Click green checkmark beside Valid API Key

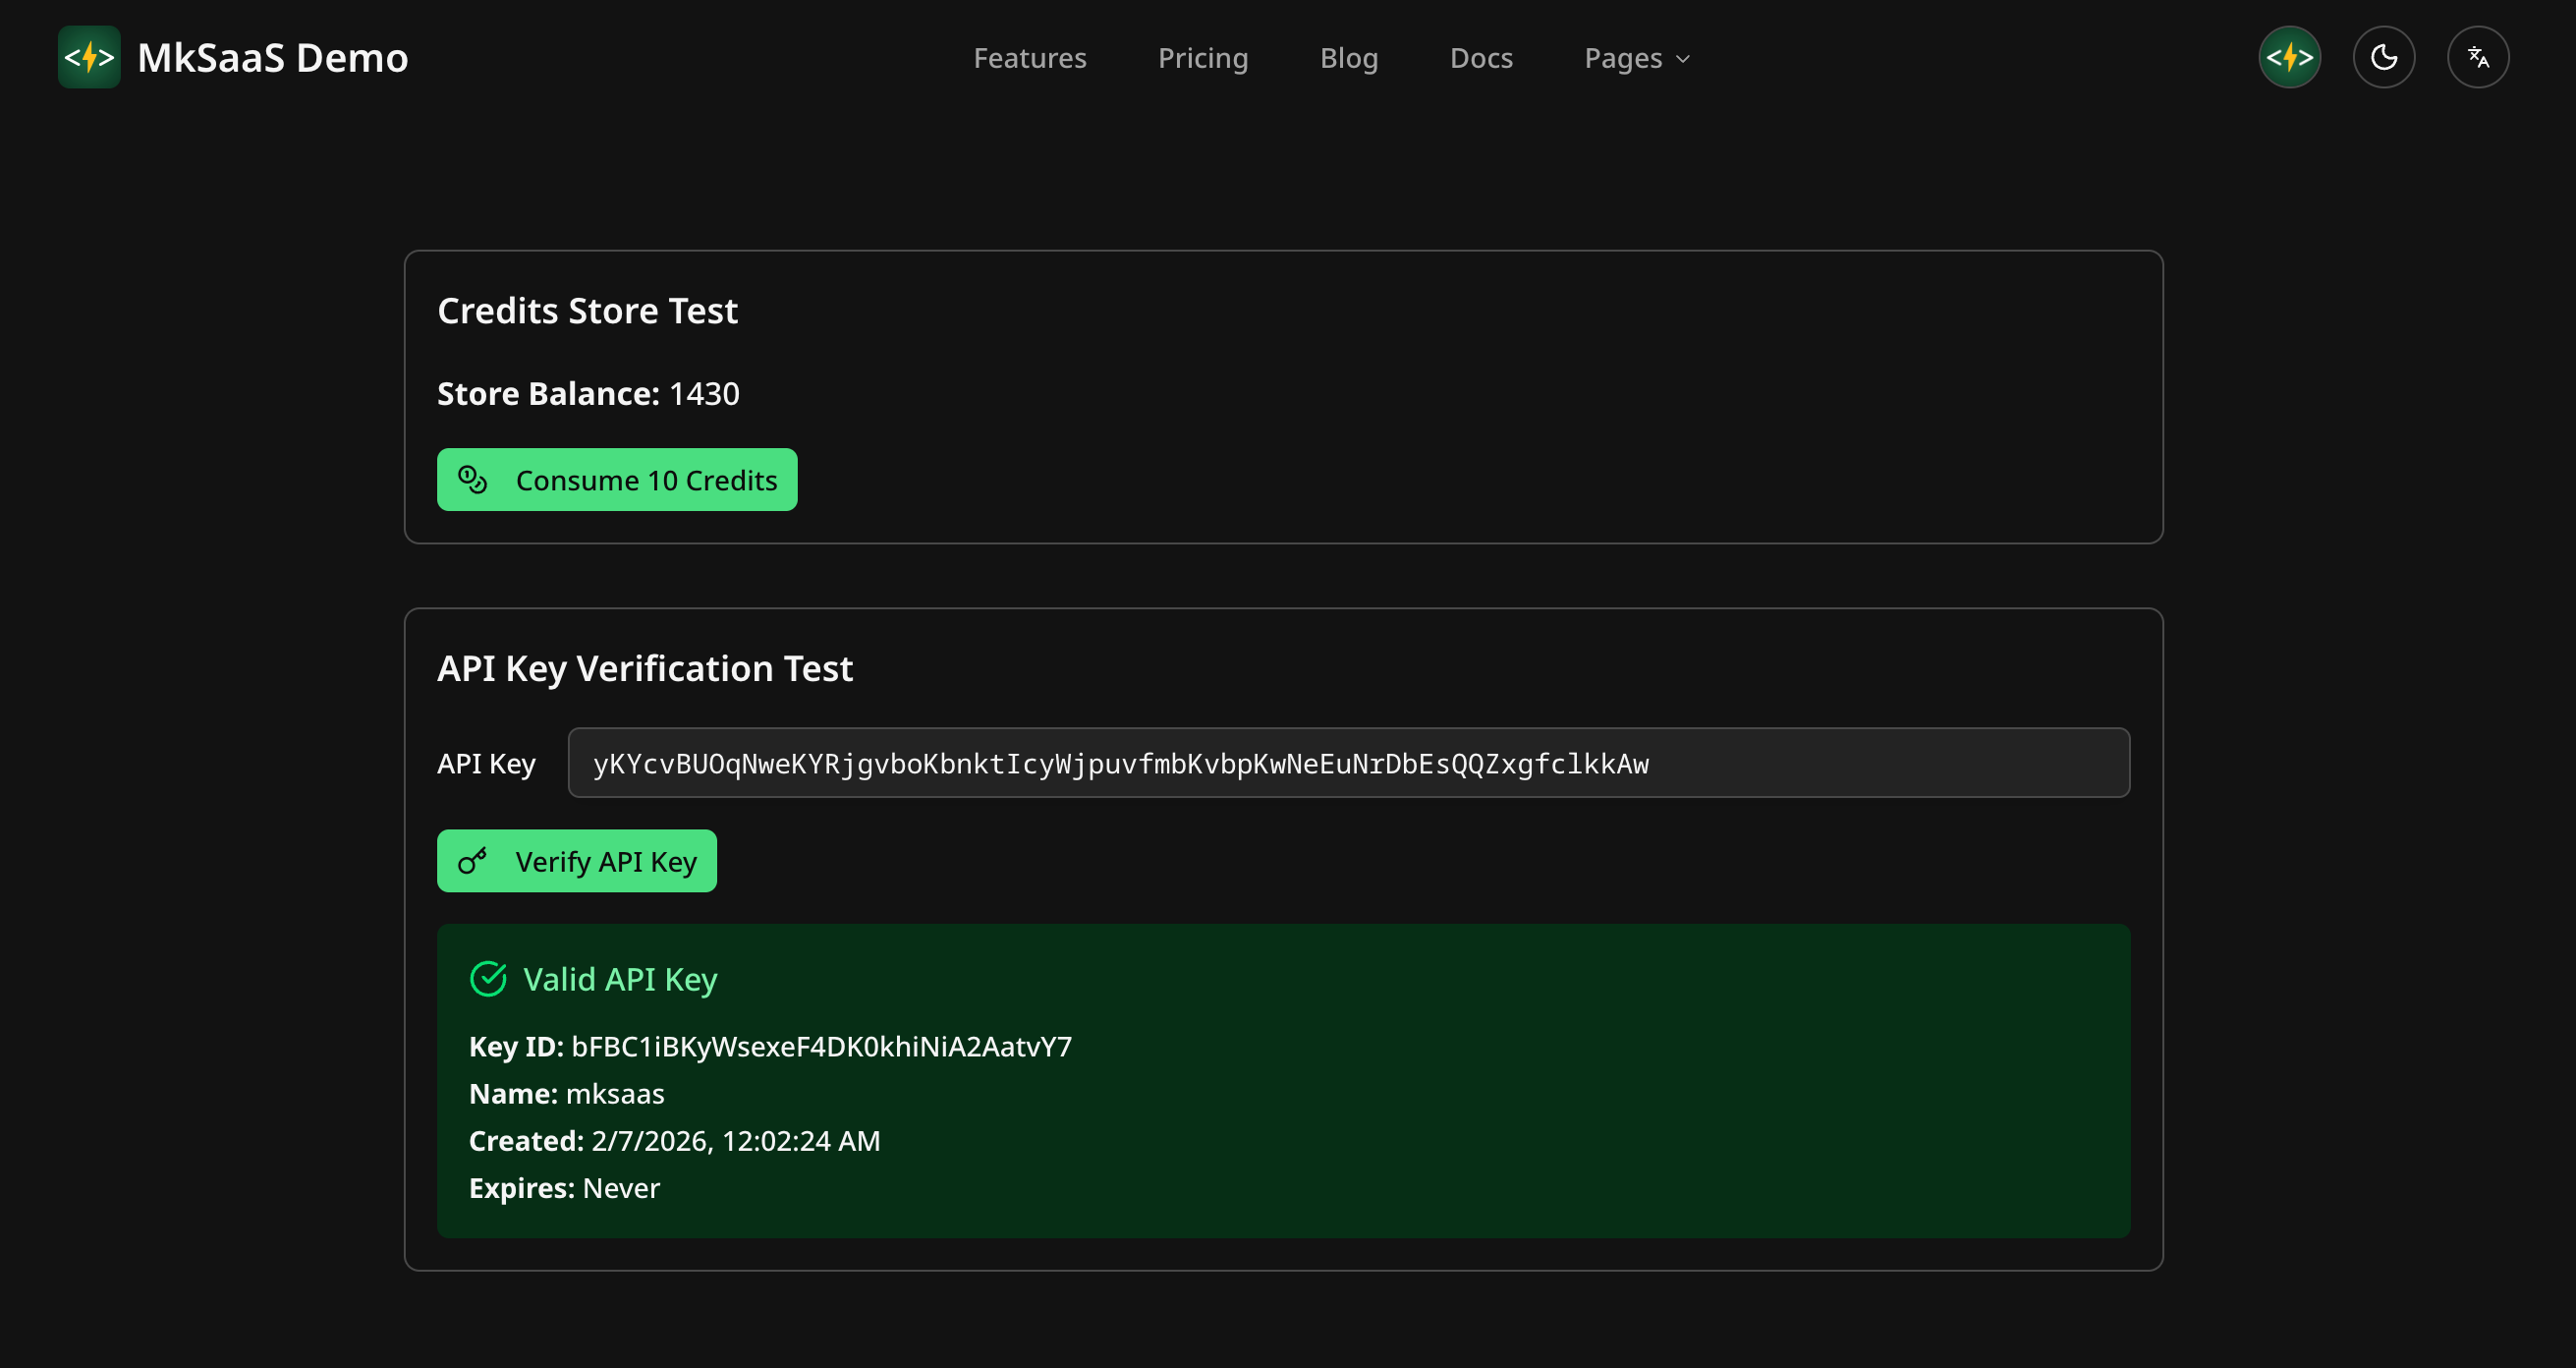[488, 979]
